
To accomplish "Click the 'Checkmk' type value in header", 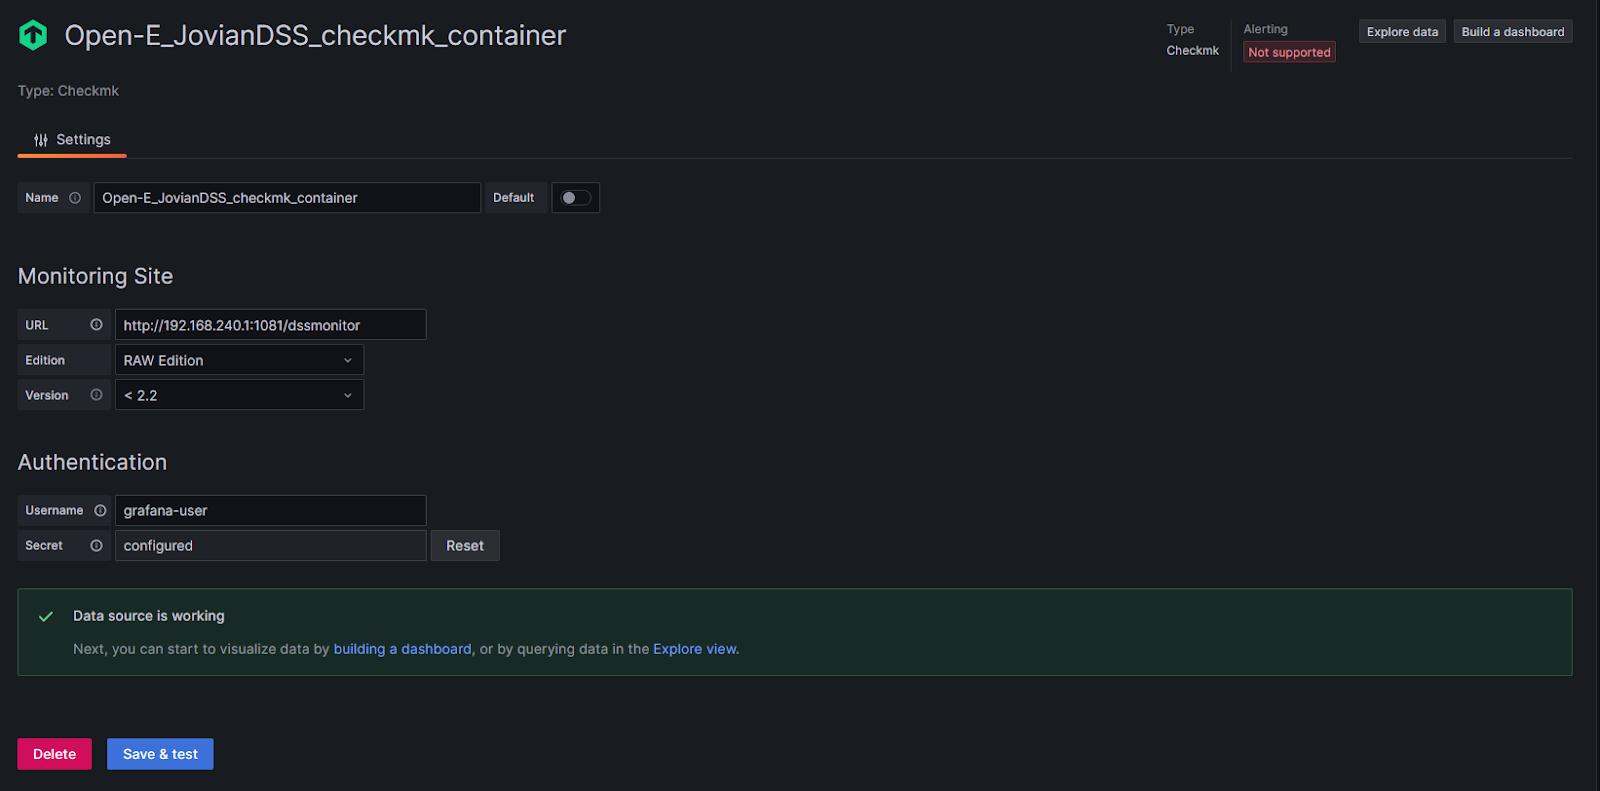I will point(1192,50).
